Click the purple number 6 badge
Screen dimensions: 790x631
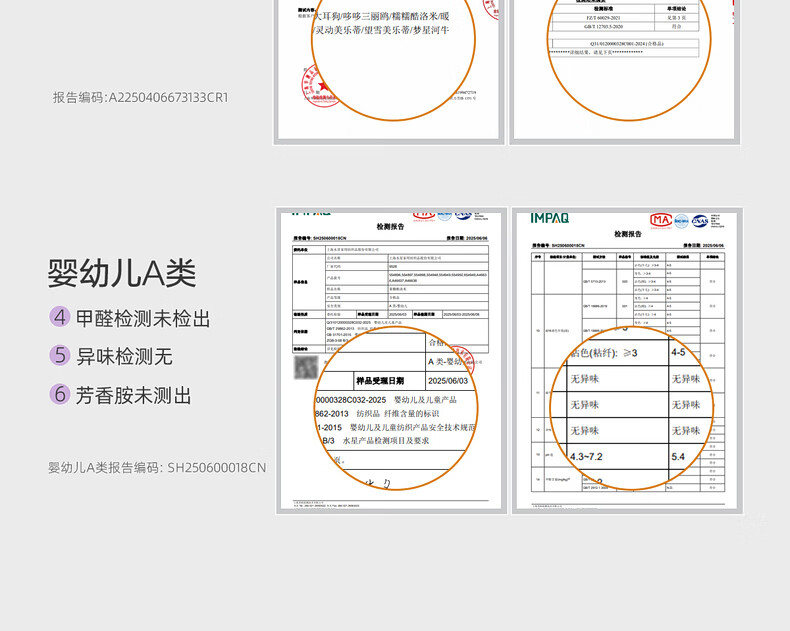click(x=60, y=395)
